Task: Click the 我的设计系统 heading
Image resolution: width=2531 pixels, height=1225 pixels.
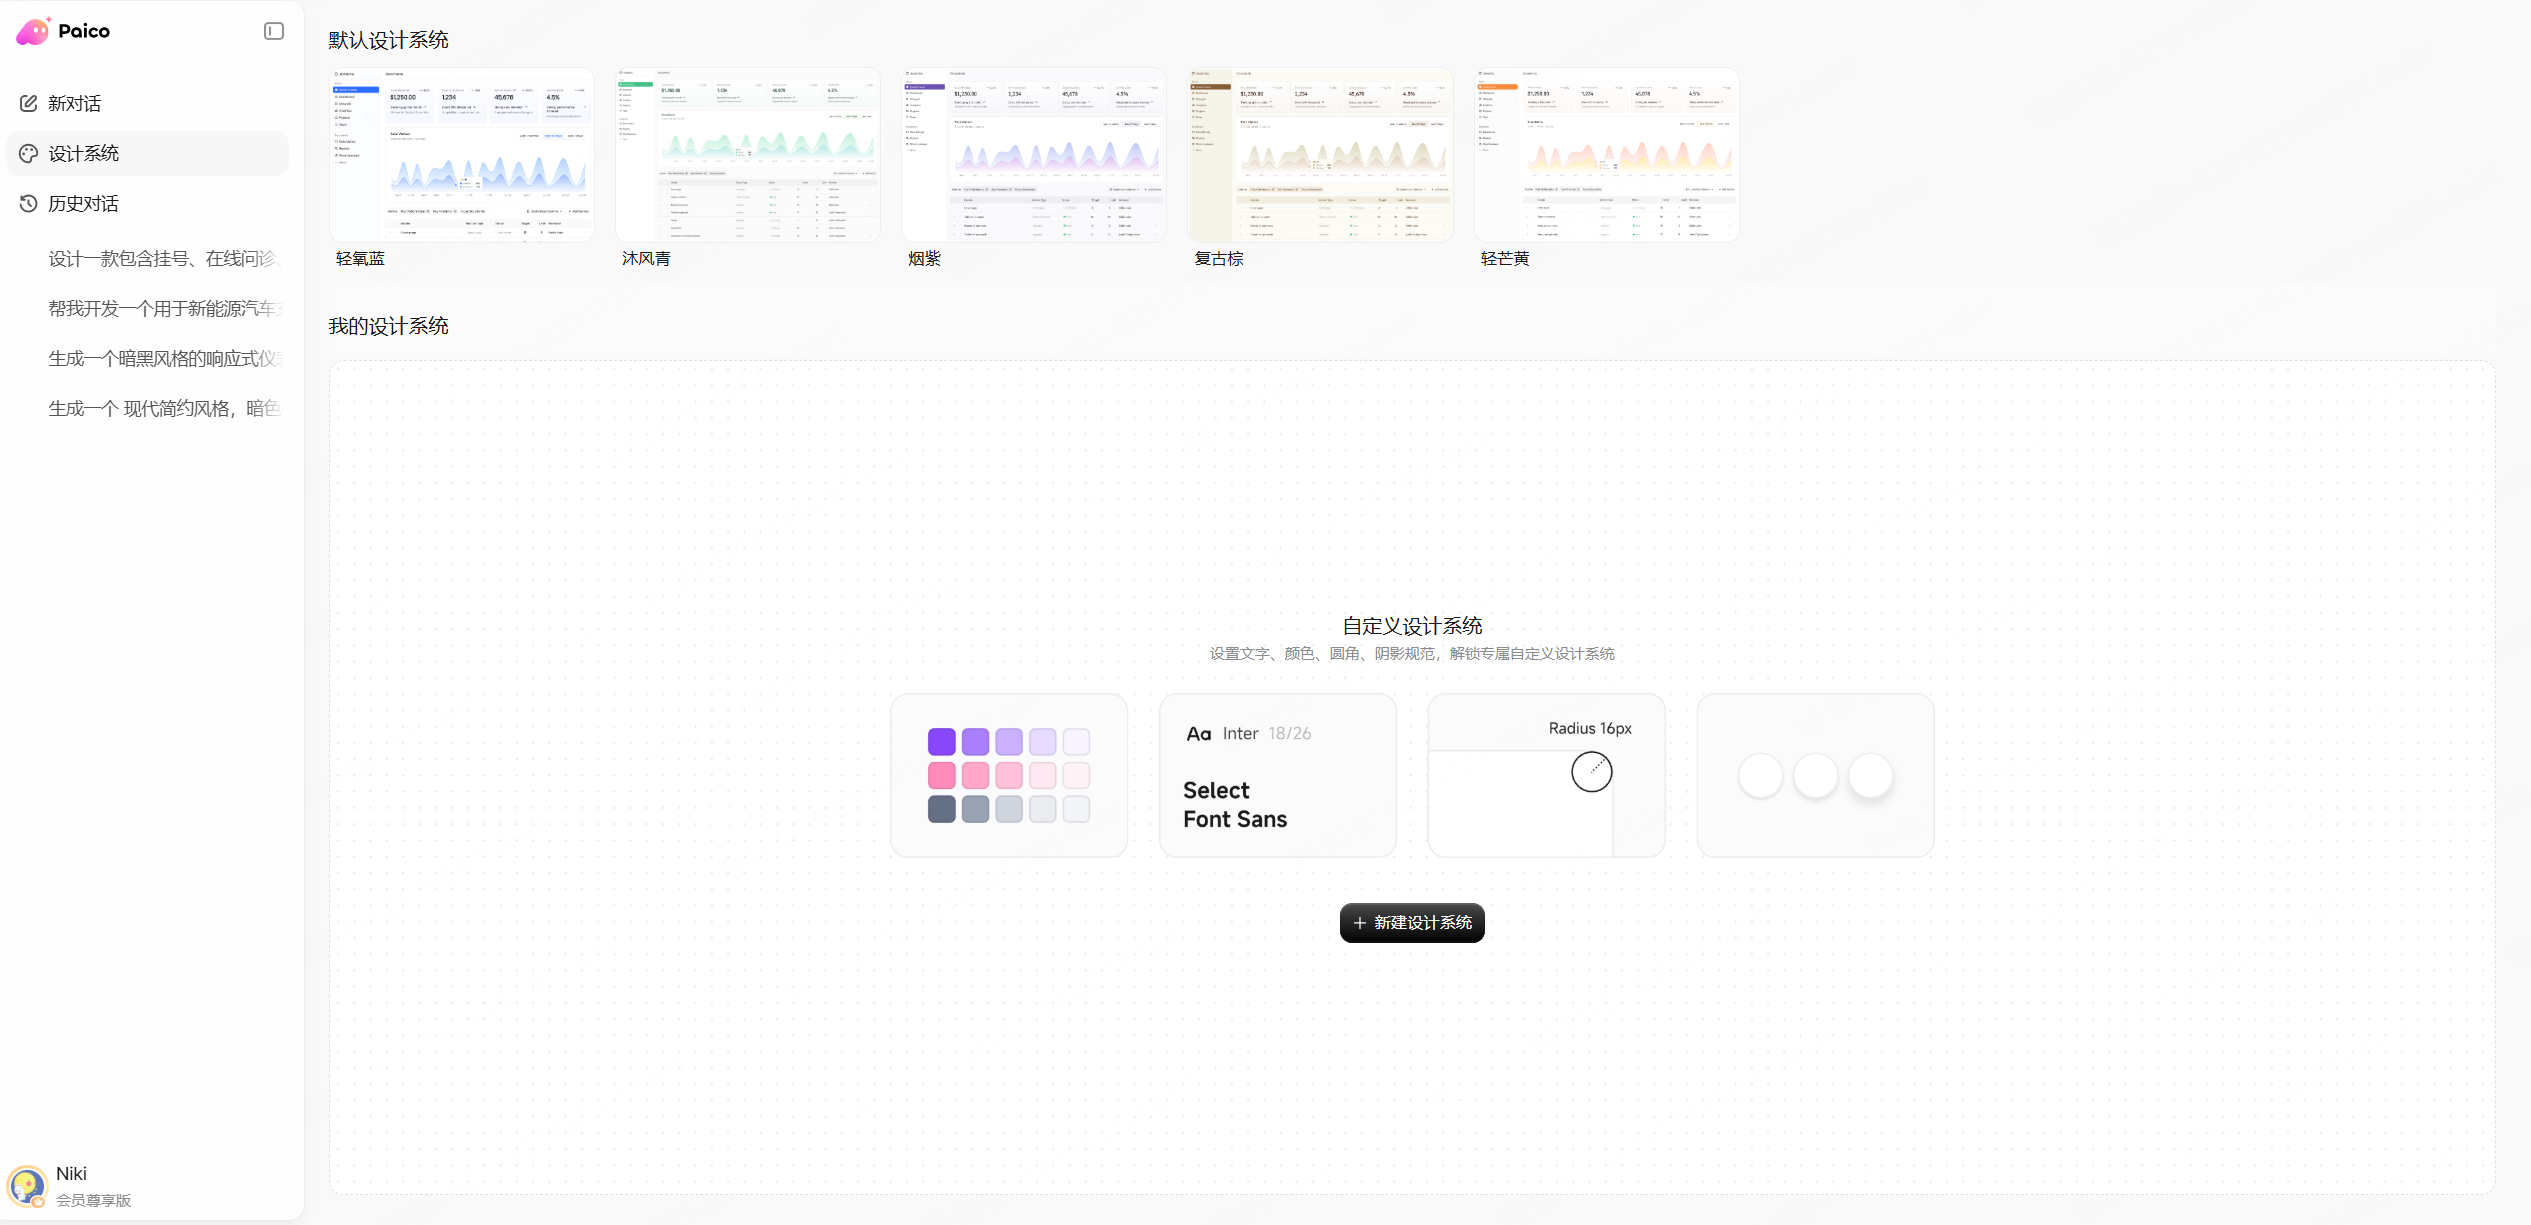Action: [x=389, y=326]
